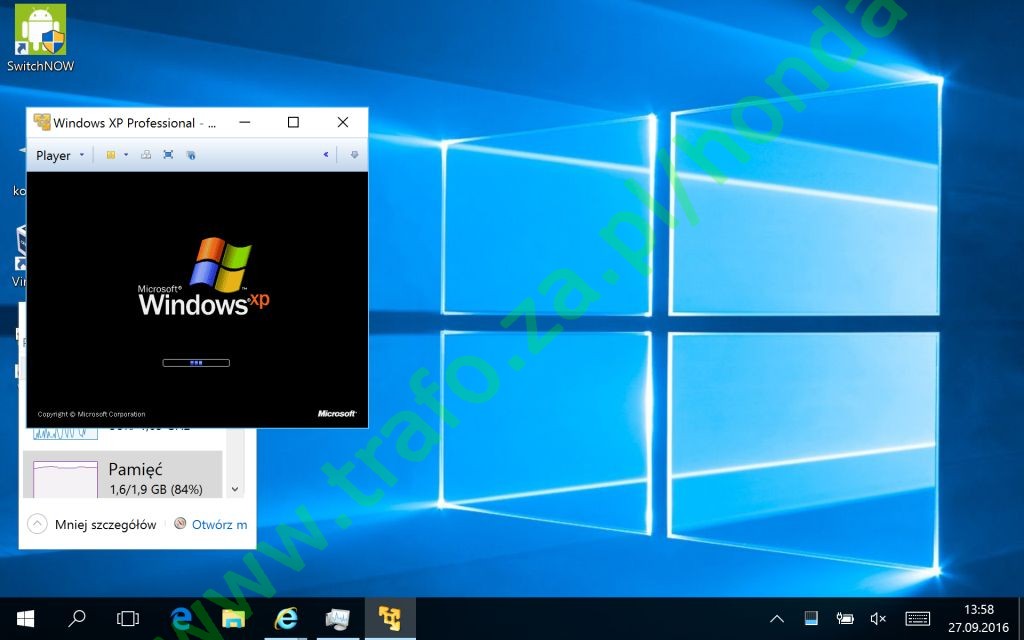Viewport: 1024px width, 640px height.
Task: Switch to VMware Player on the taskbar
Action: 390,618
